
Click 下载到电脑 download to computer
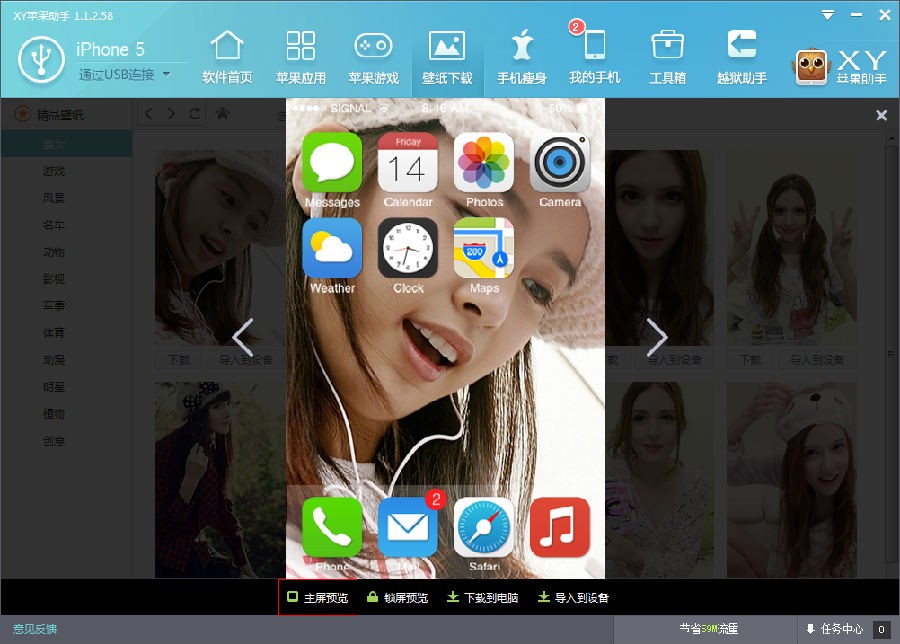click(482, 598)
